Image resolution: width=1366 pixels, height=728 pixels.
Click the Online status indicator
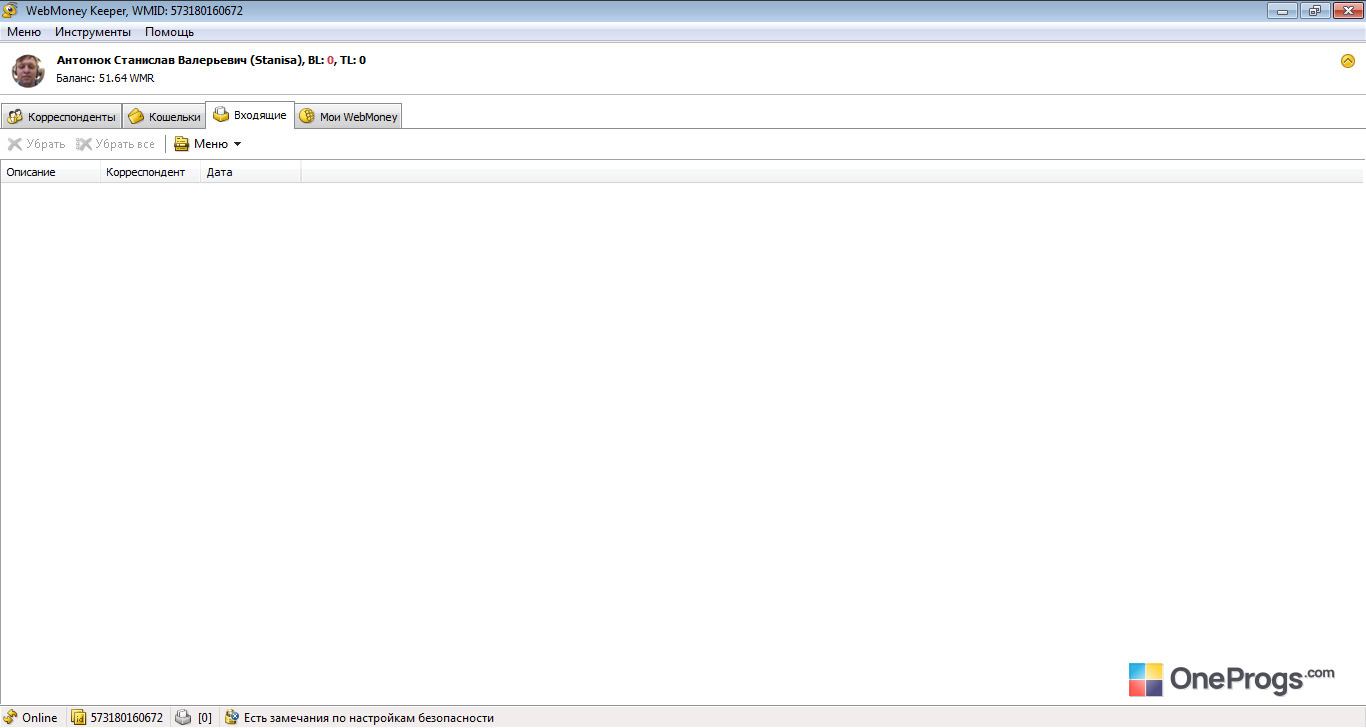point(31,717)
